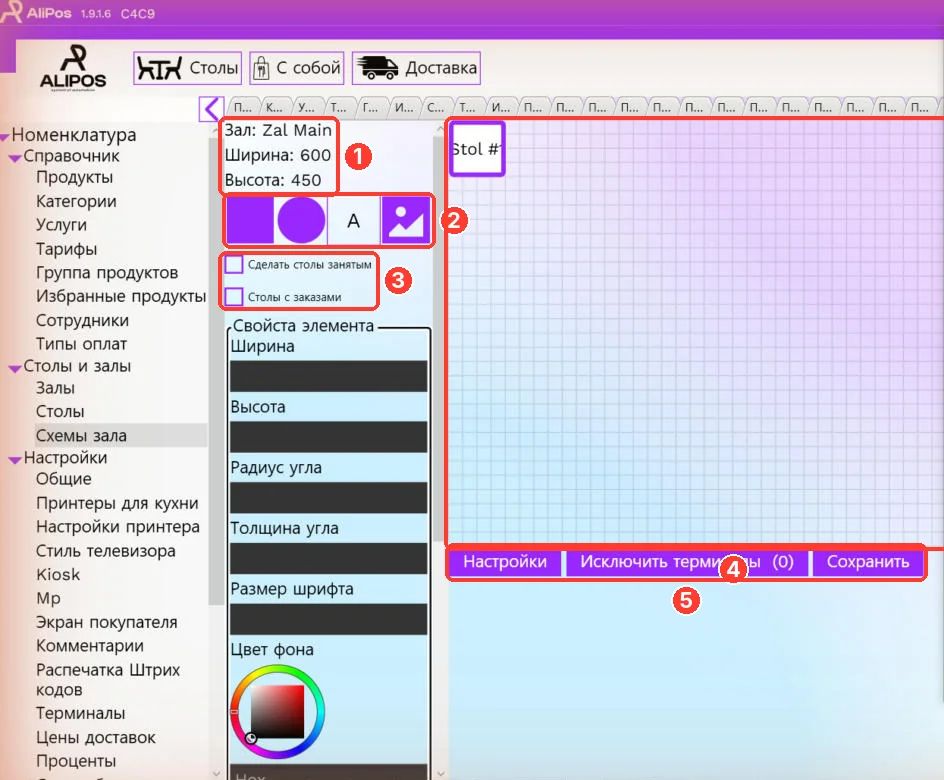Viewport: 944px width, 780px height.
Task: Select Kiosk in the sidebar
Action: (58, 575)
